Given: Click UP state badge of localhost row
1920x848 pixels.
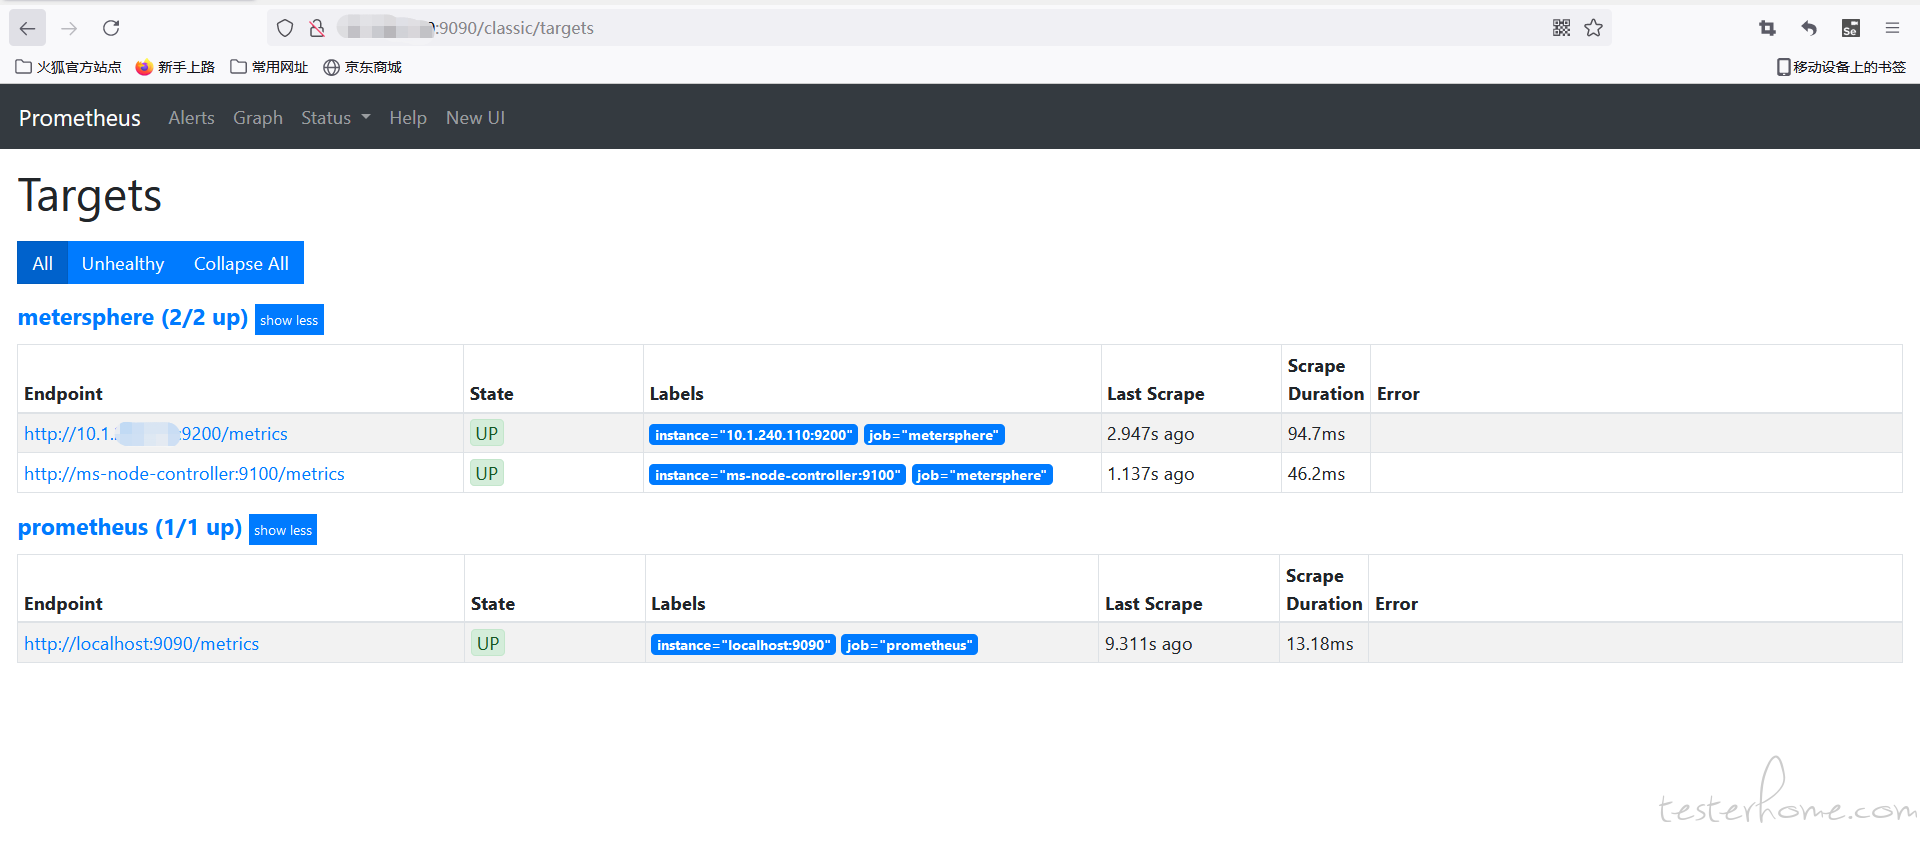Looking at the screenshot, I should point(488,644).
